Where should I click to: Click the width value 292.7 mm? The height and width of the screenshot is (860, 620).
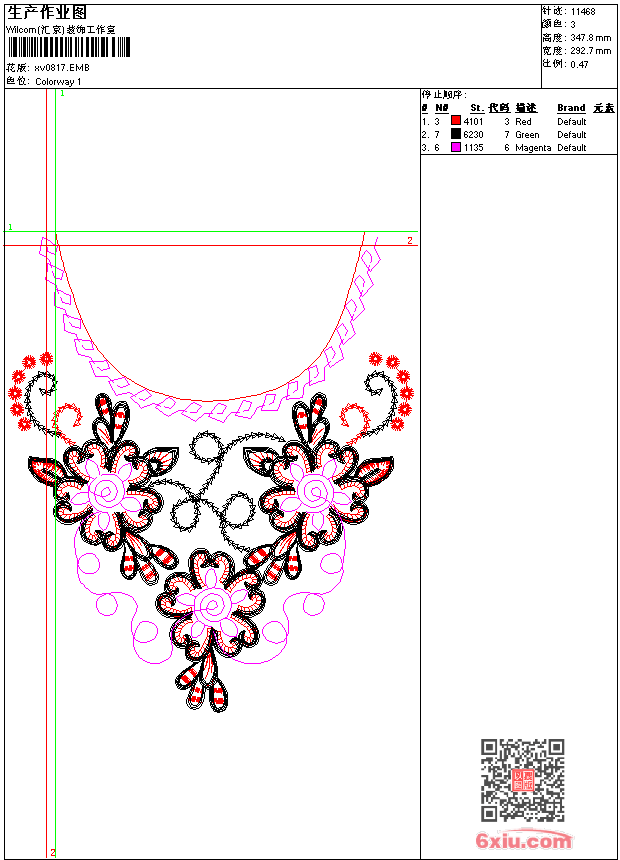click(x=590, y=51)
